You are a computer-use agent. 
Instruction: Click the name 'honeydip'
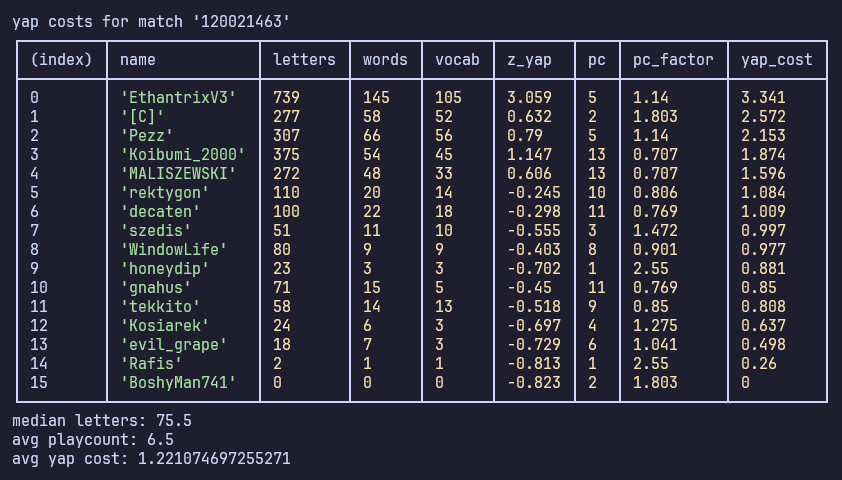click(x=165, y=268)
